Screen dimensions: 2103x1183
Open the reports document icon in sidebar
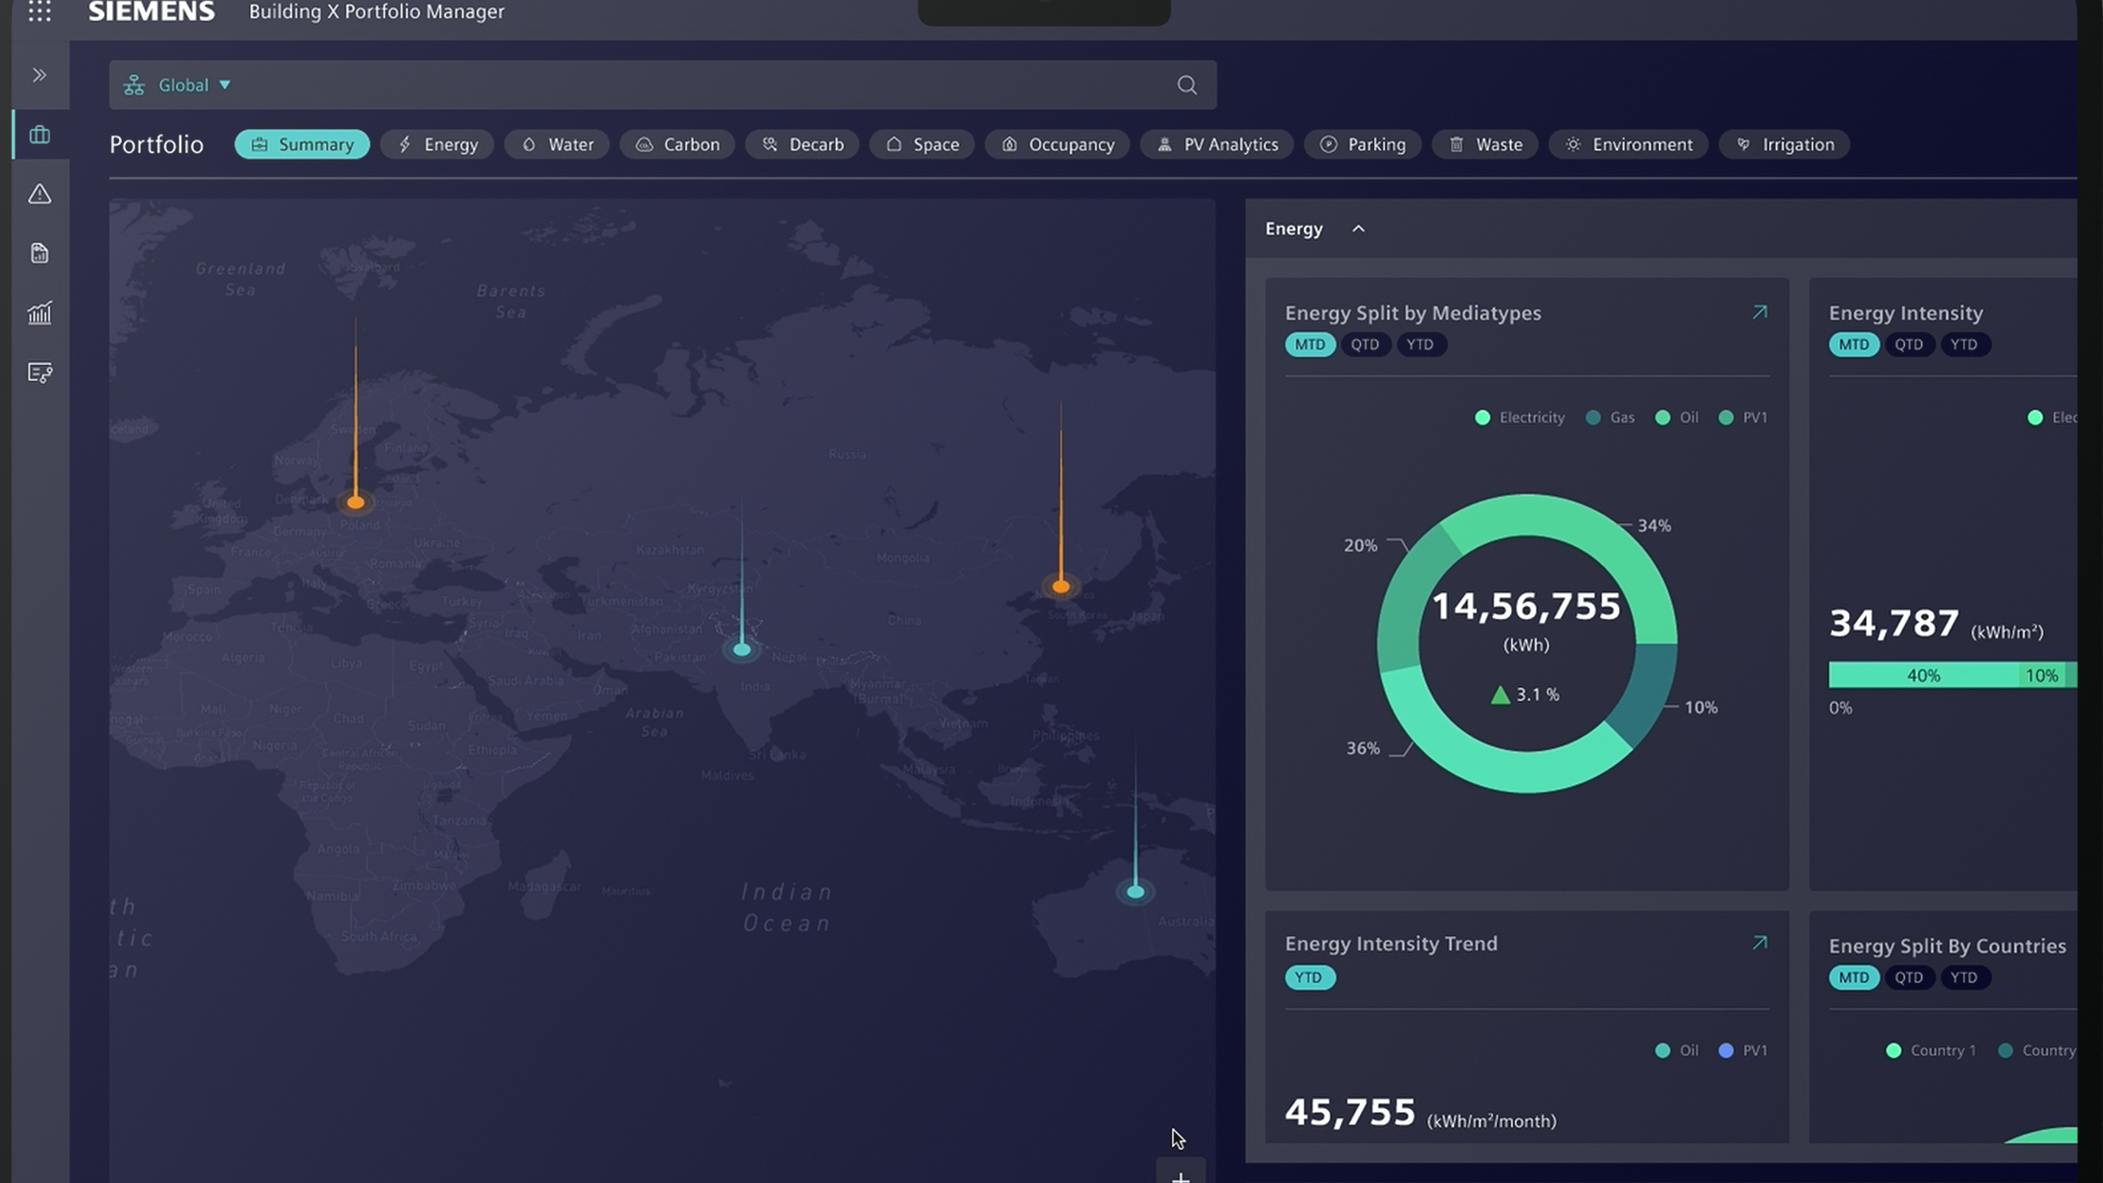(40, 253)
